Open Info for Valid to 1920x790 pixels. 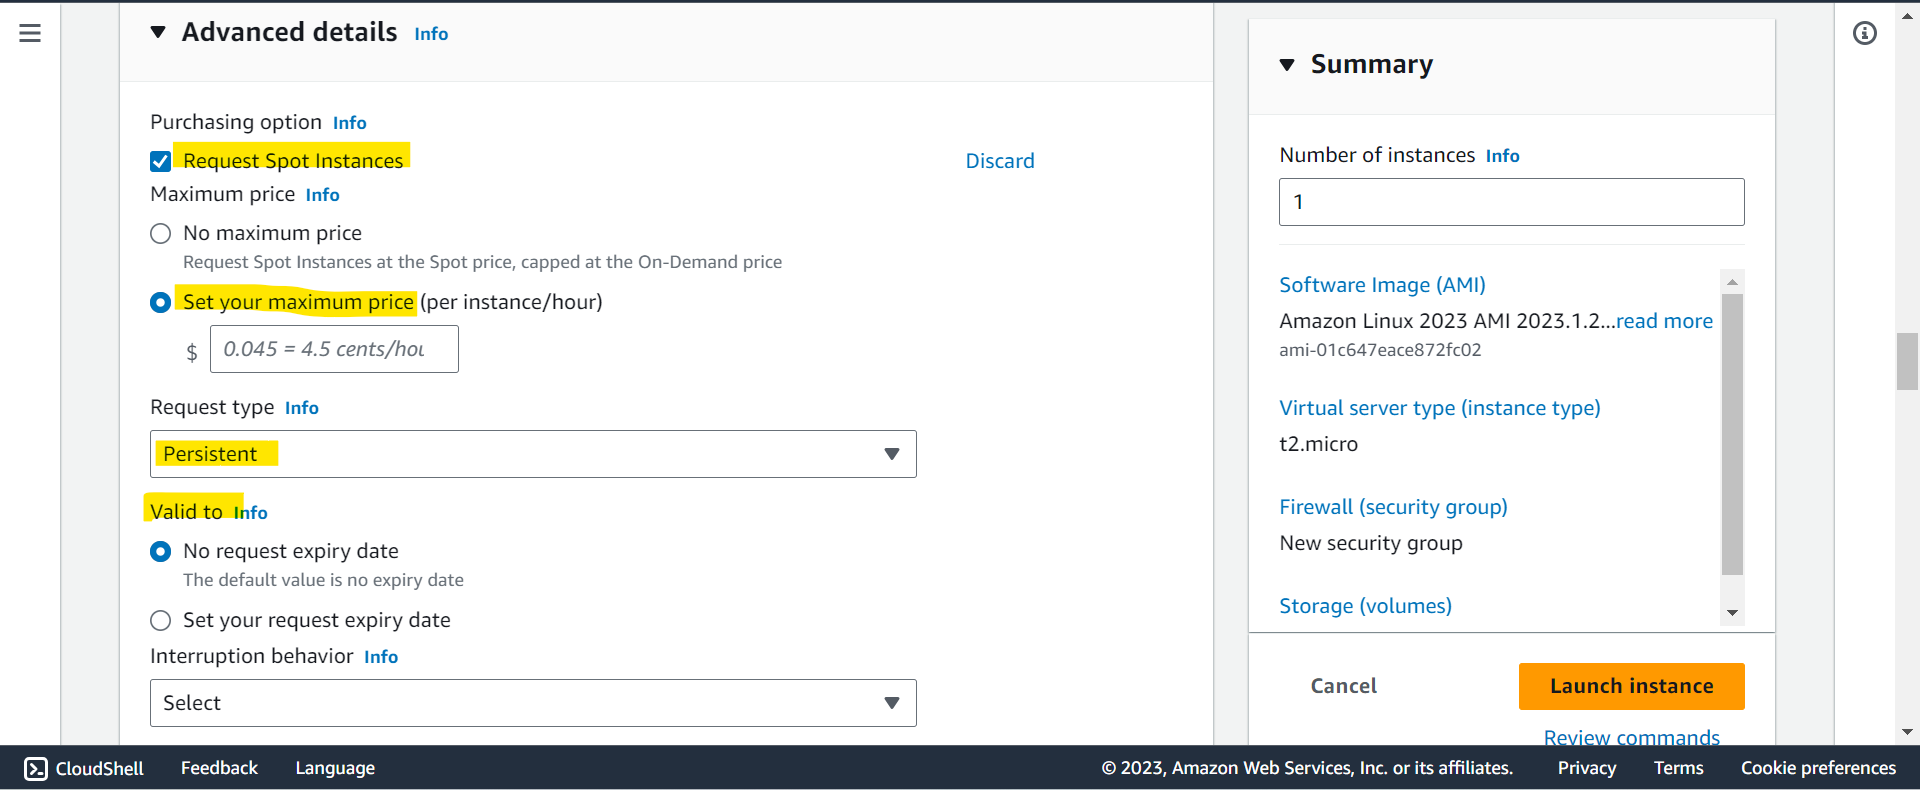(251, 513)
